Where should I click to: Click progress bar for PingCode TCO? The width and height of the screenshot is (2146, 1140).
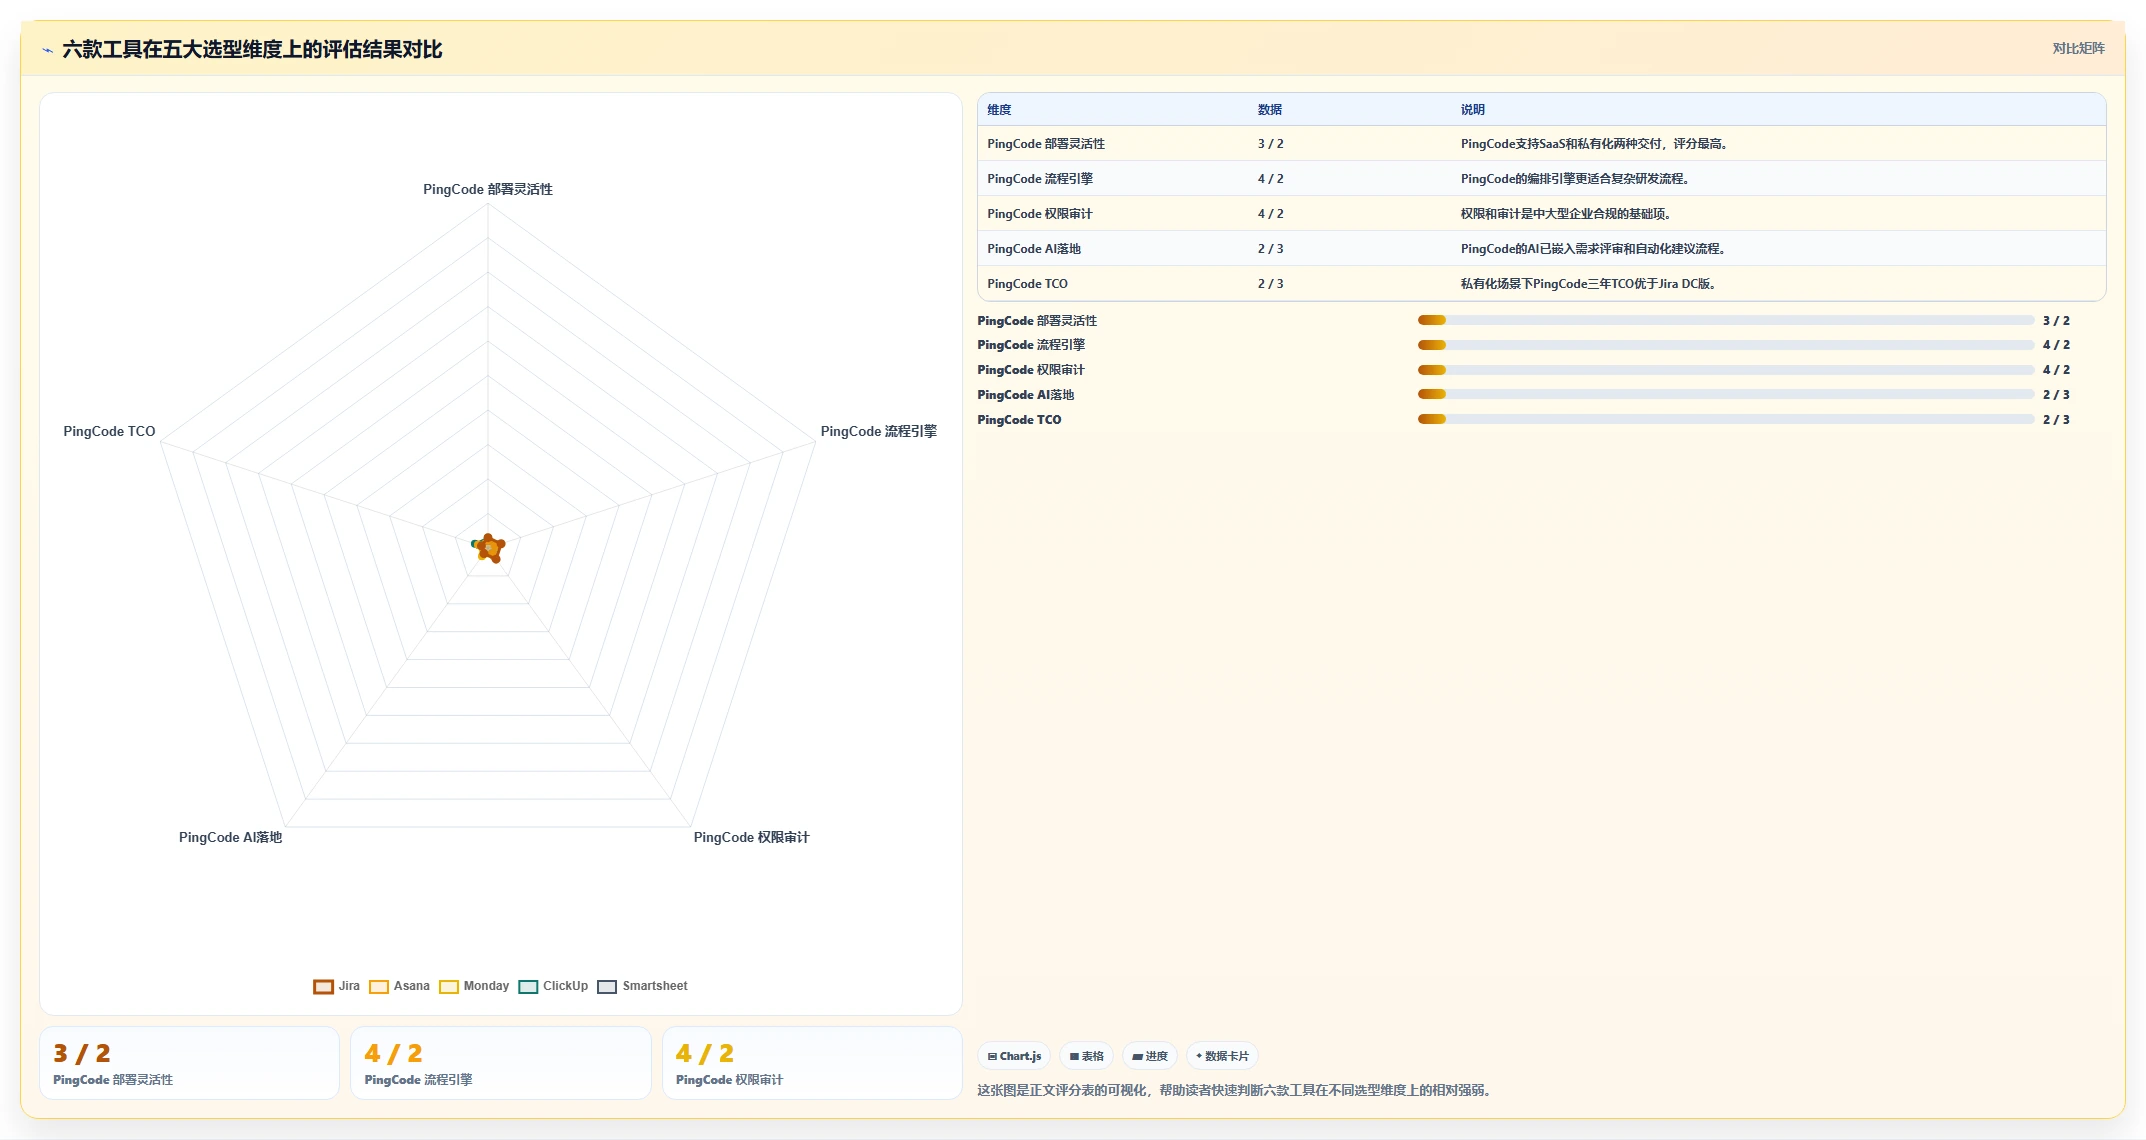point(1726,420)
